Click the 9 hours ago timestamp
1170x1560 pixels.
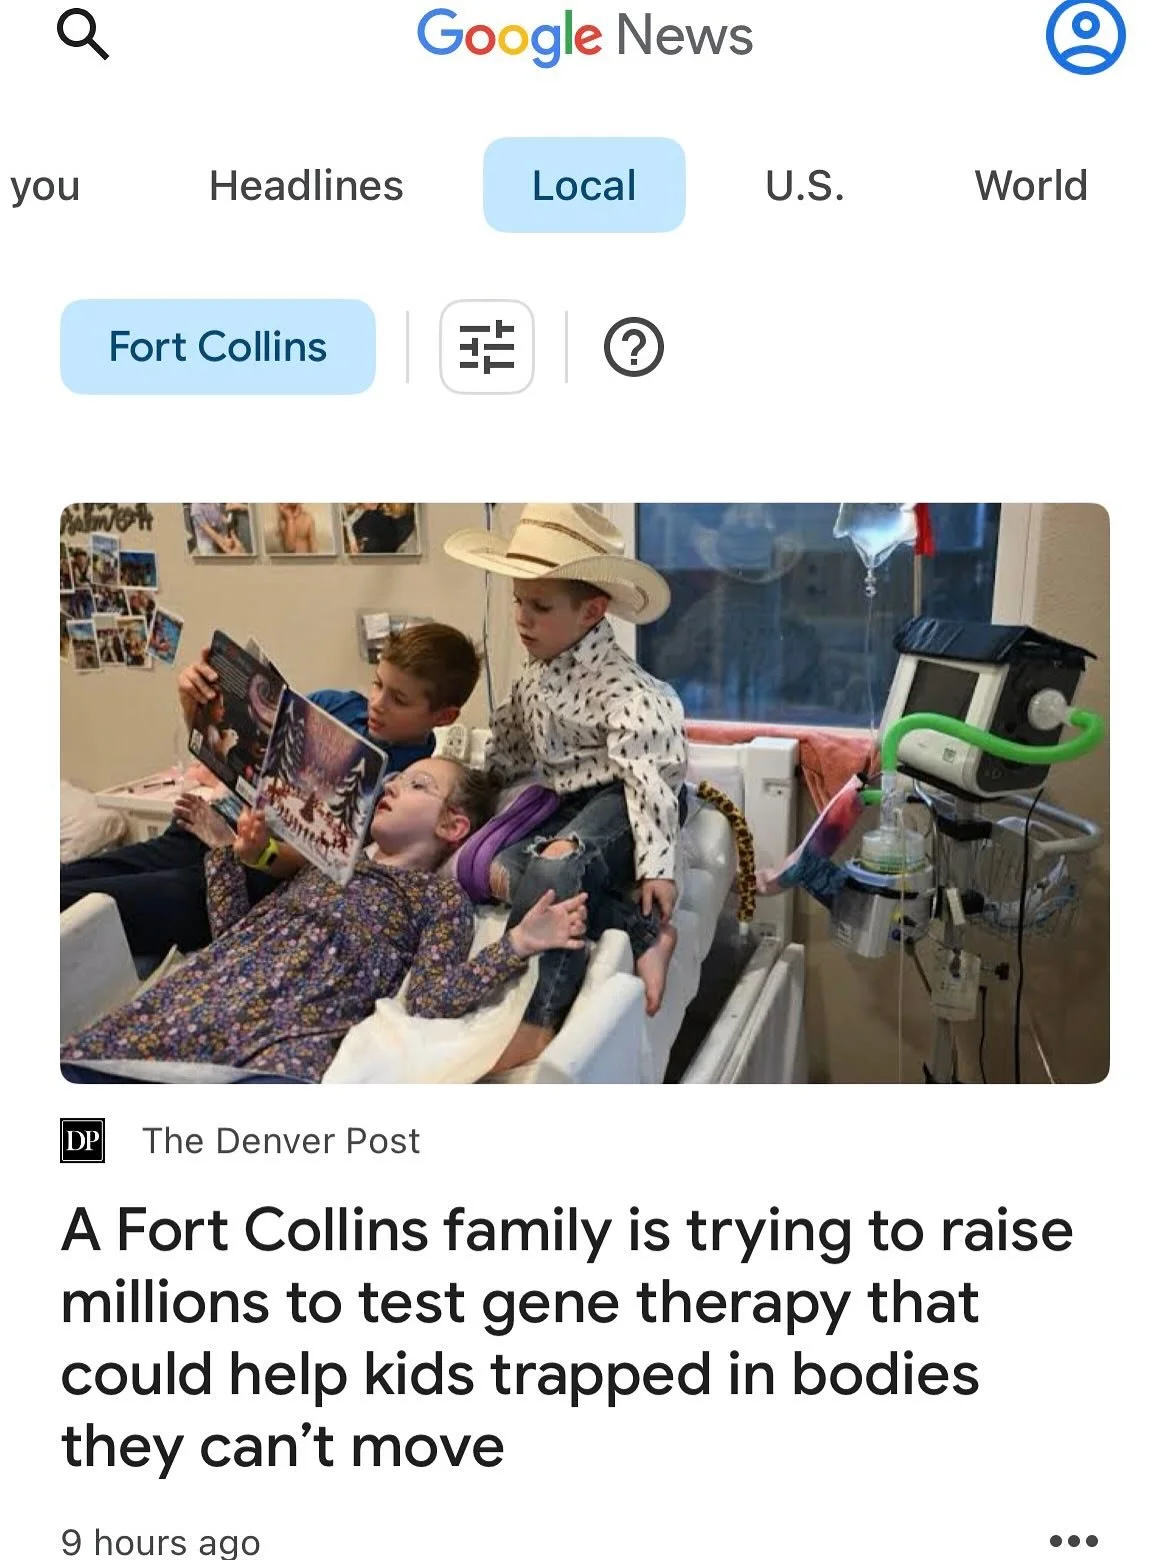pos(160,1541)
